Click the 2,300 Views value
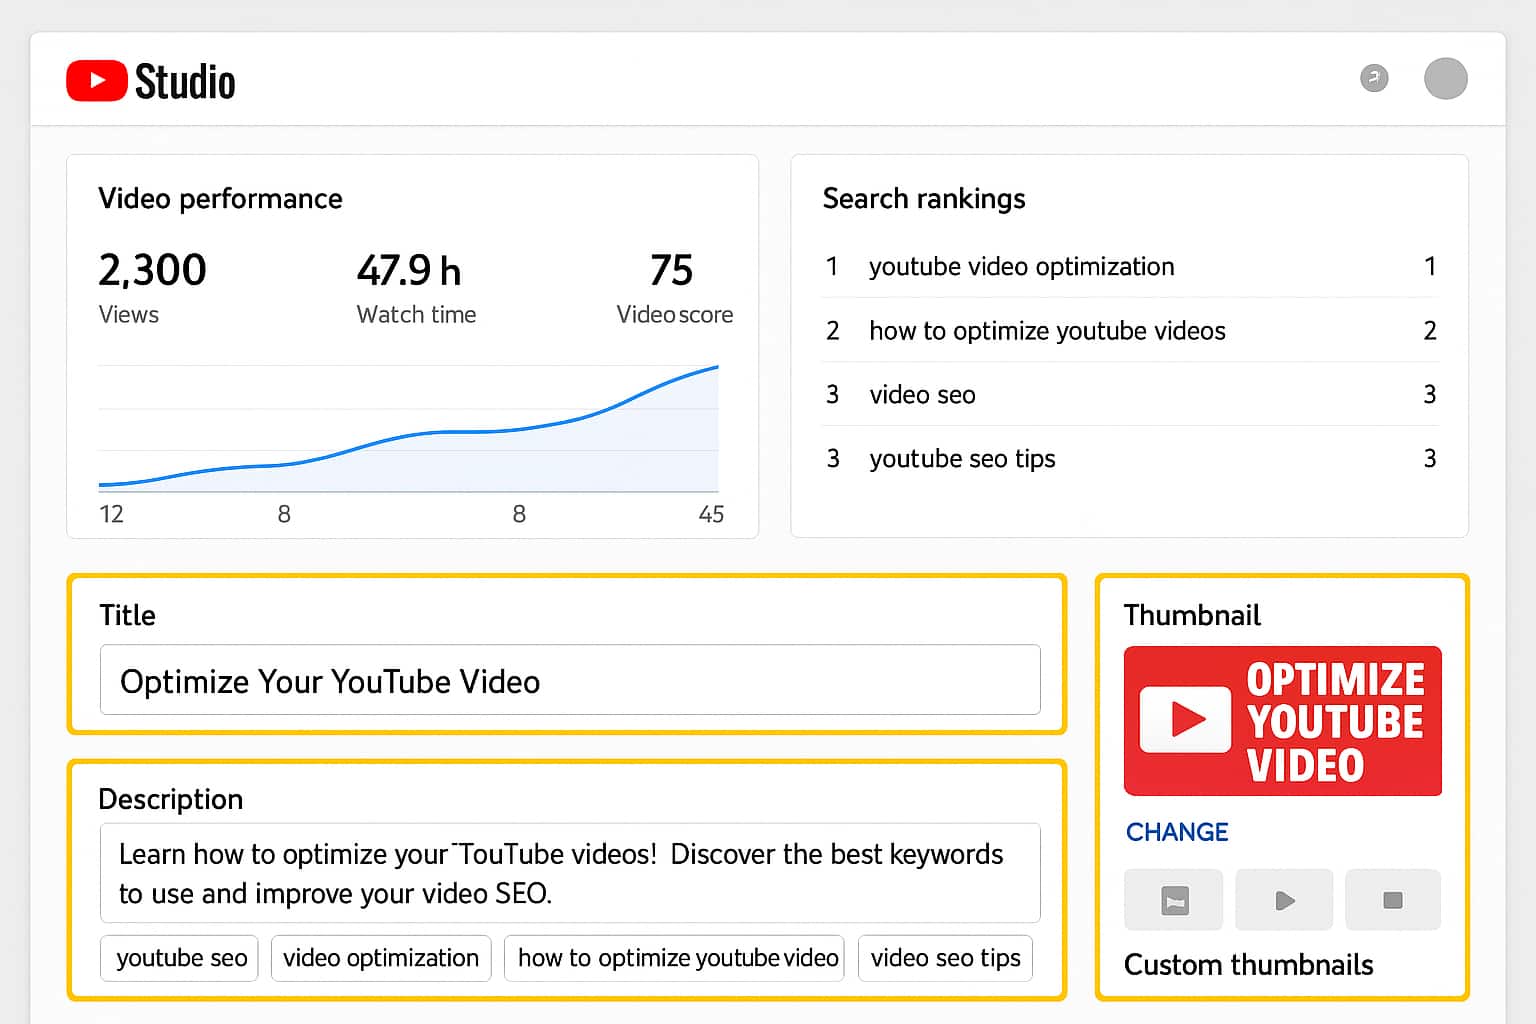 152,270
